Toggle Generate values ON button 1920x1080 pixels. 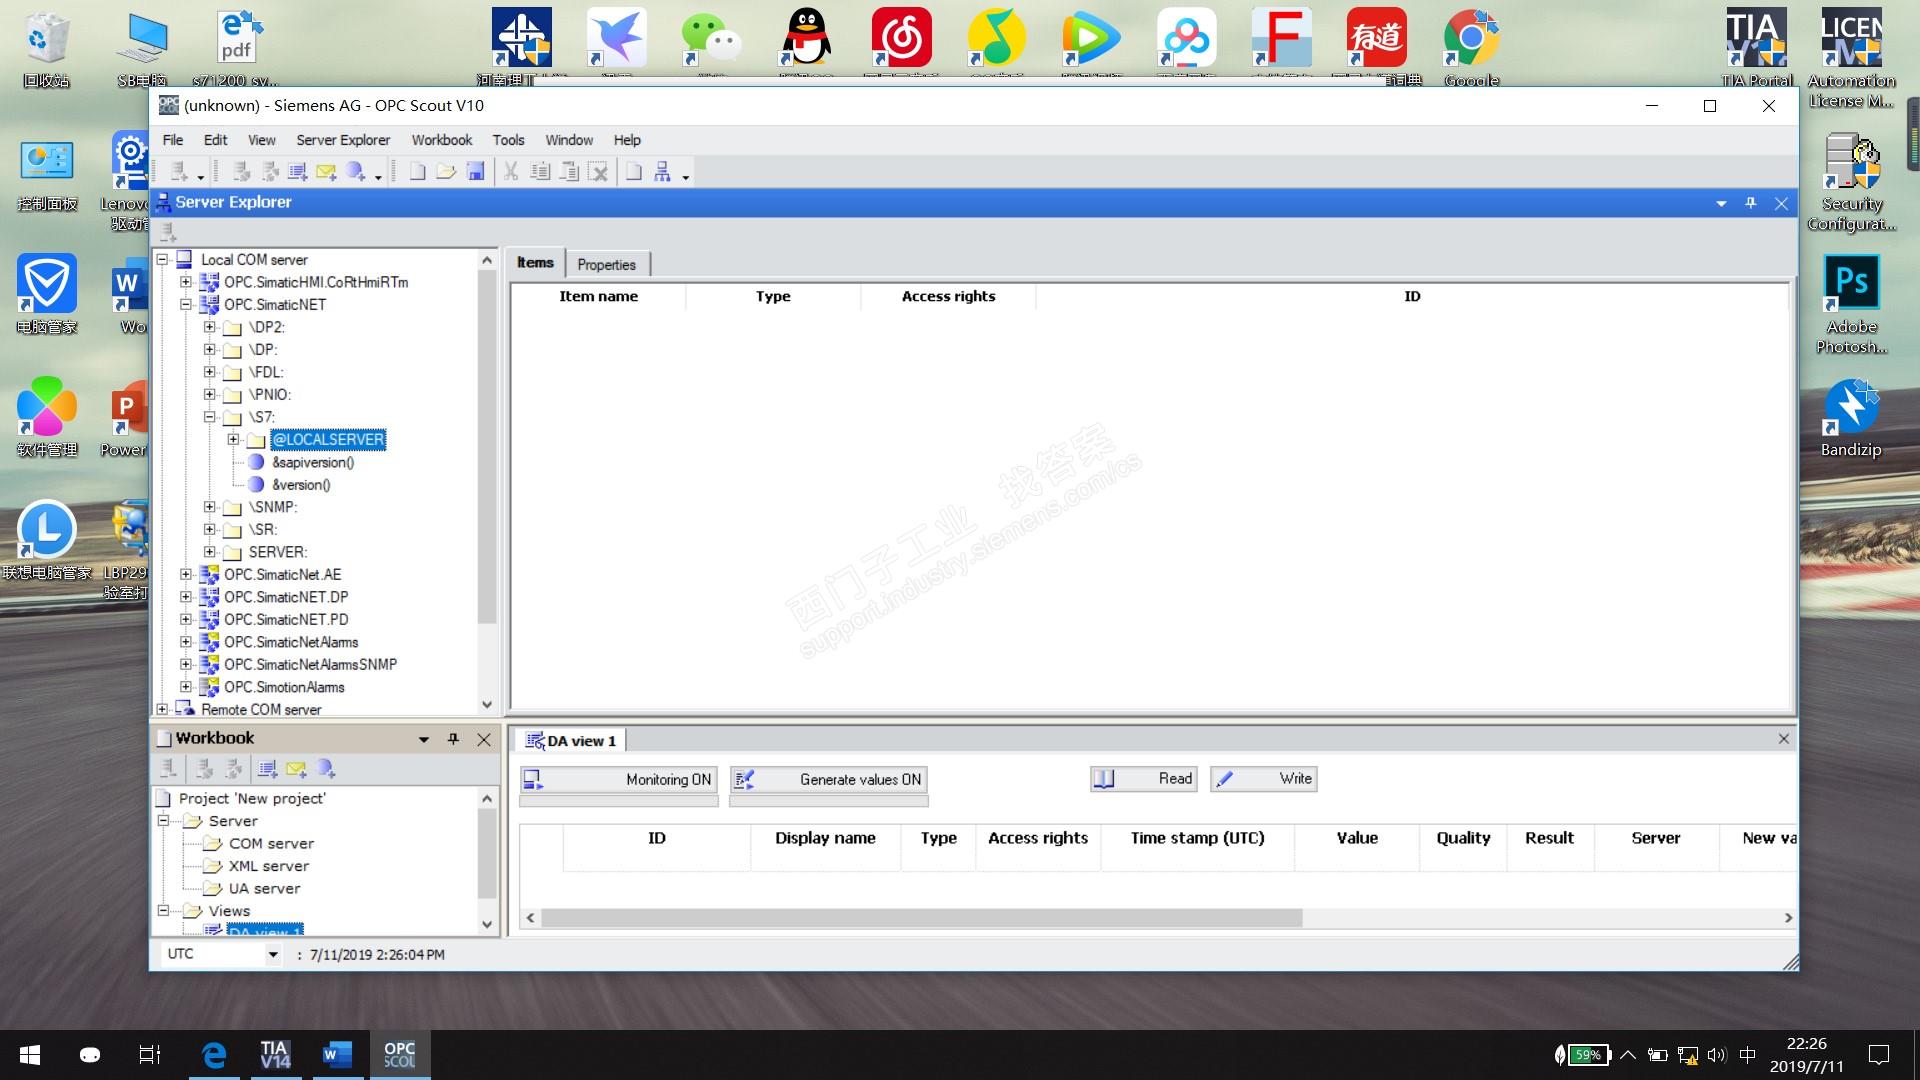[829, 780]
